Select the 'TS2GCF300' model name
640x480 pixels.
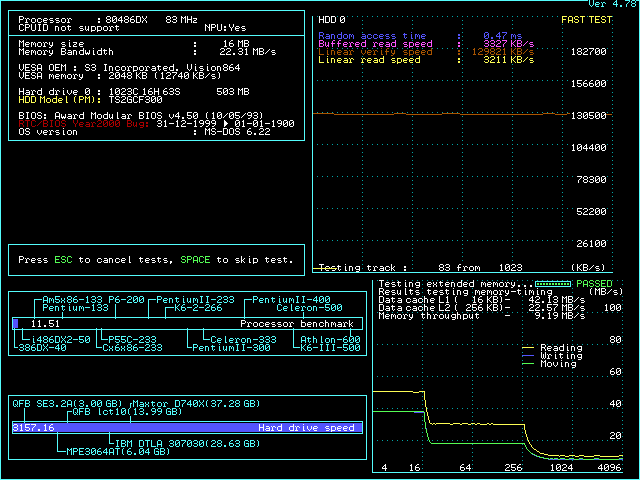[x=136, y=100]
